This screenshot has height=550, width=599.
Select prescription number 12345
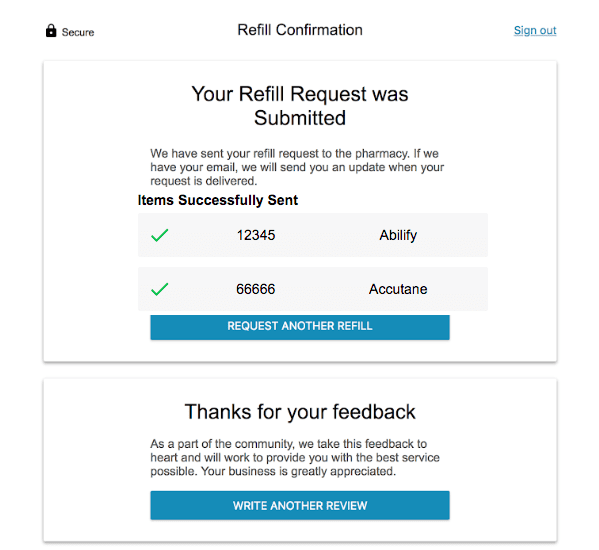click(256, 235)
